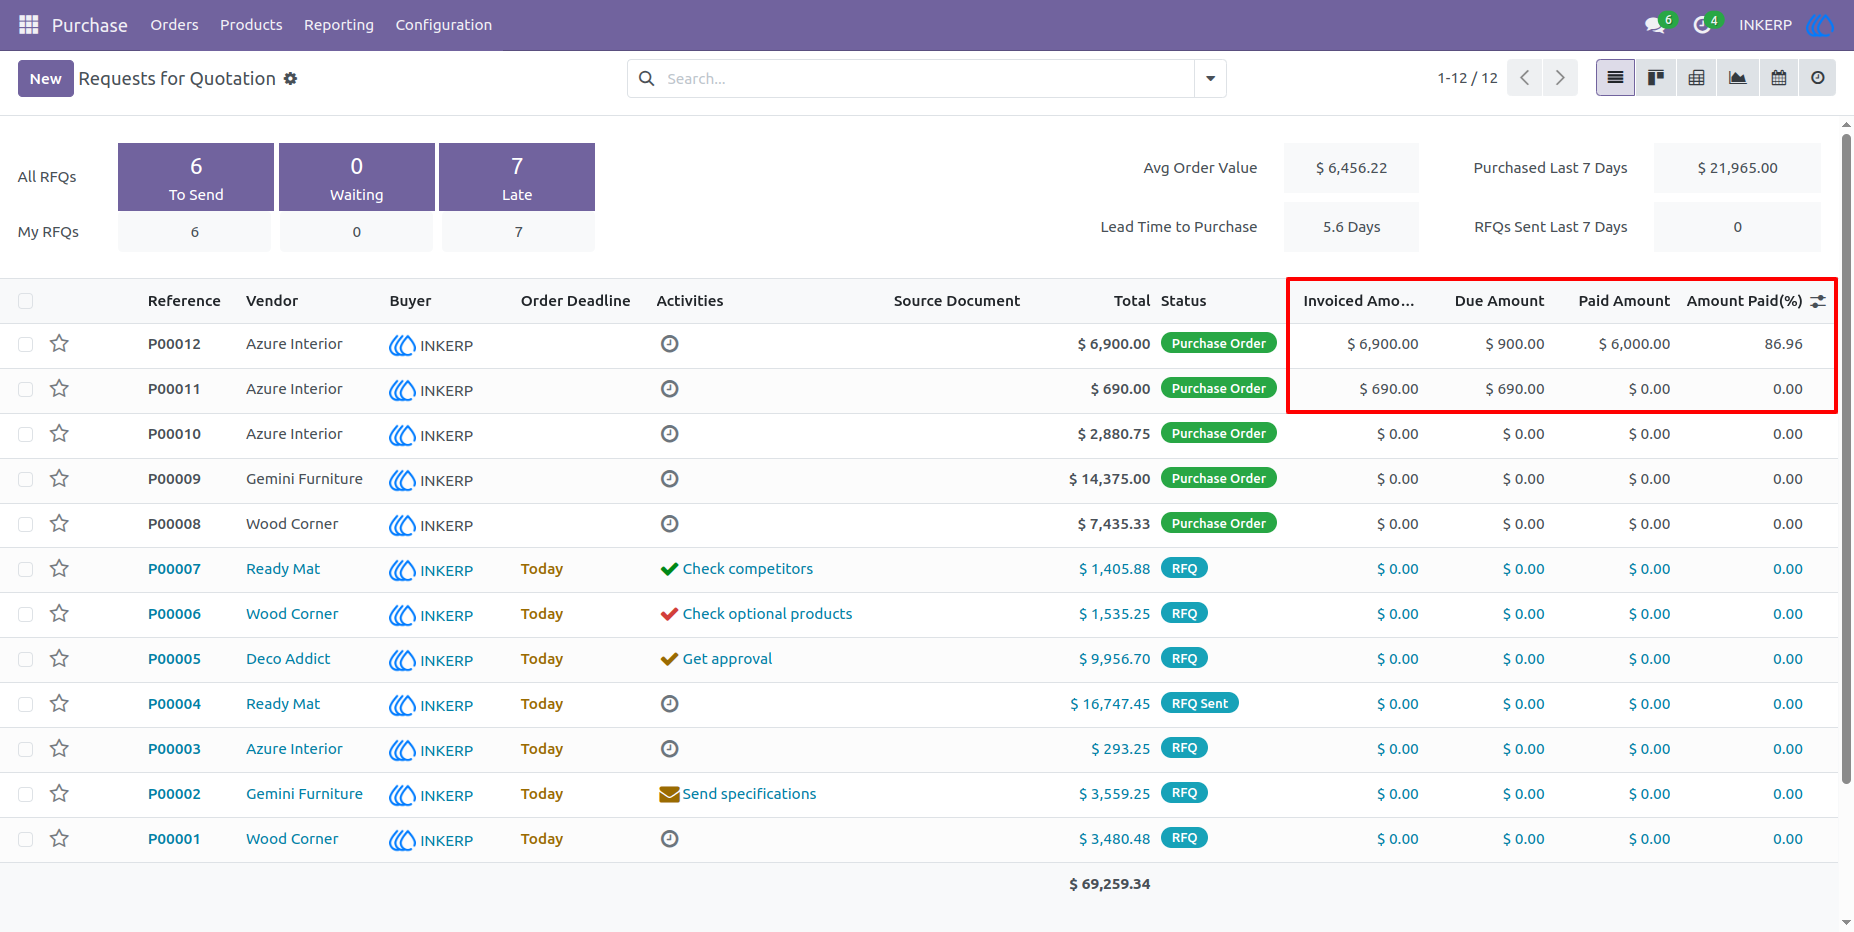Open graph view icon
The height and width of the screenshot is (932, 1854).
point(1738,78)
